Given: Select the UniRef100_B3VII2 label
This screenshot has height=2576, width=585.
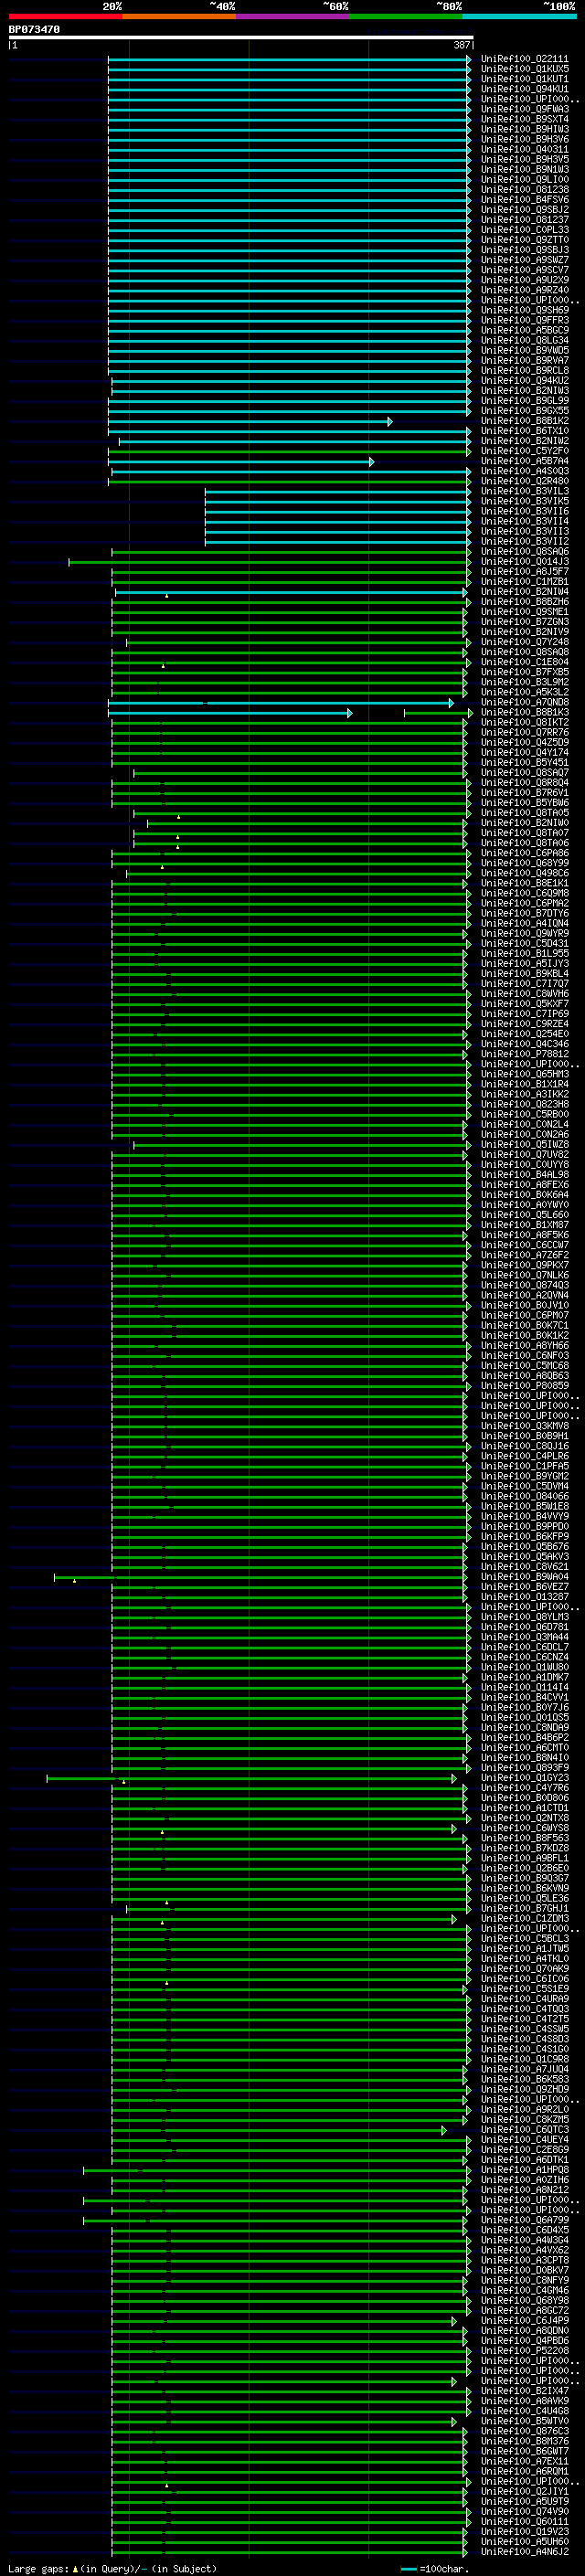Looking at the screenshot, I should pyautogui.click(x=525, y=542).
